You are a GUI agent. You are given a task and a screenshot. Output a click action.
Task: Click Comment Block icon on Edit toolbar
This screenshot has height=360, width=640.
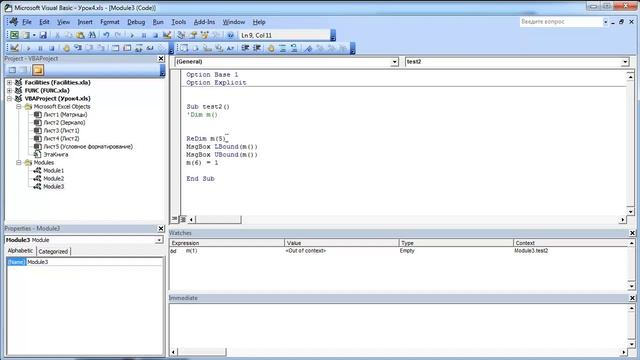282,48
